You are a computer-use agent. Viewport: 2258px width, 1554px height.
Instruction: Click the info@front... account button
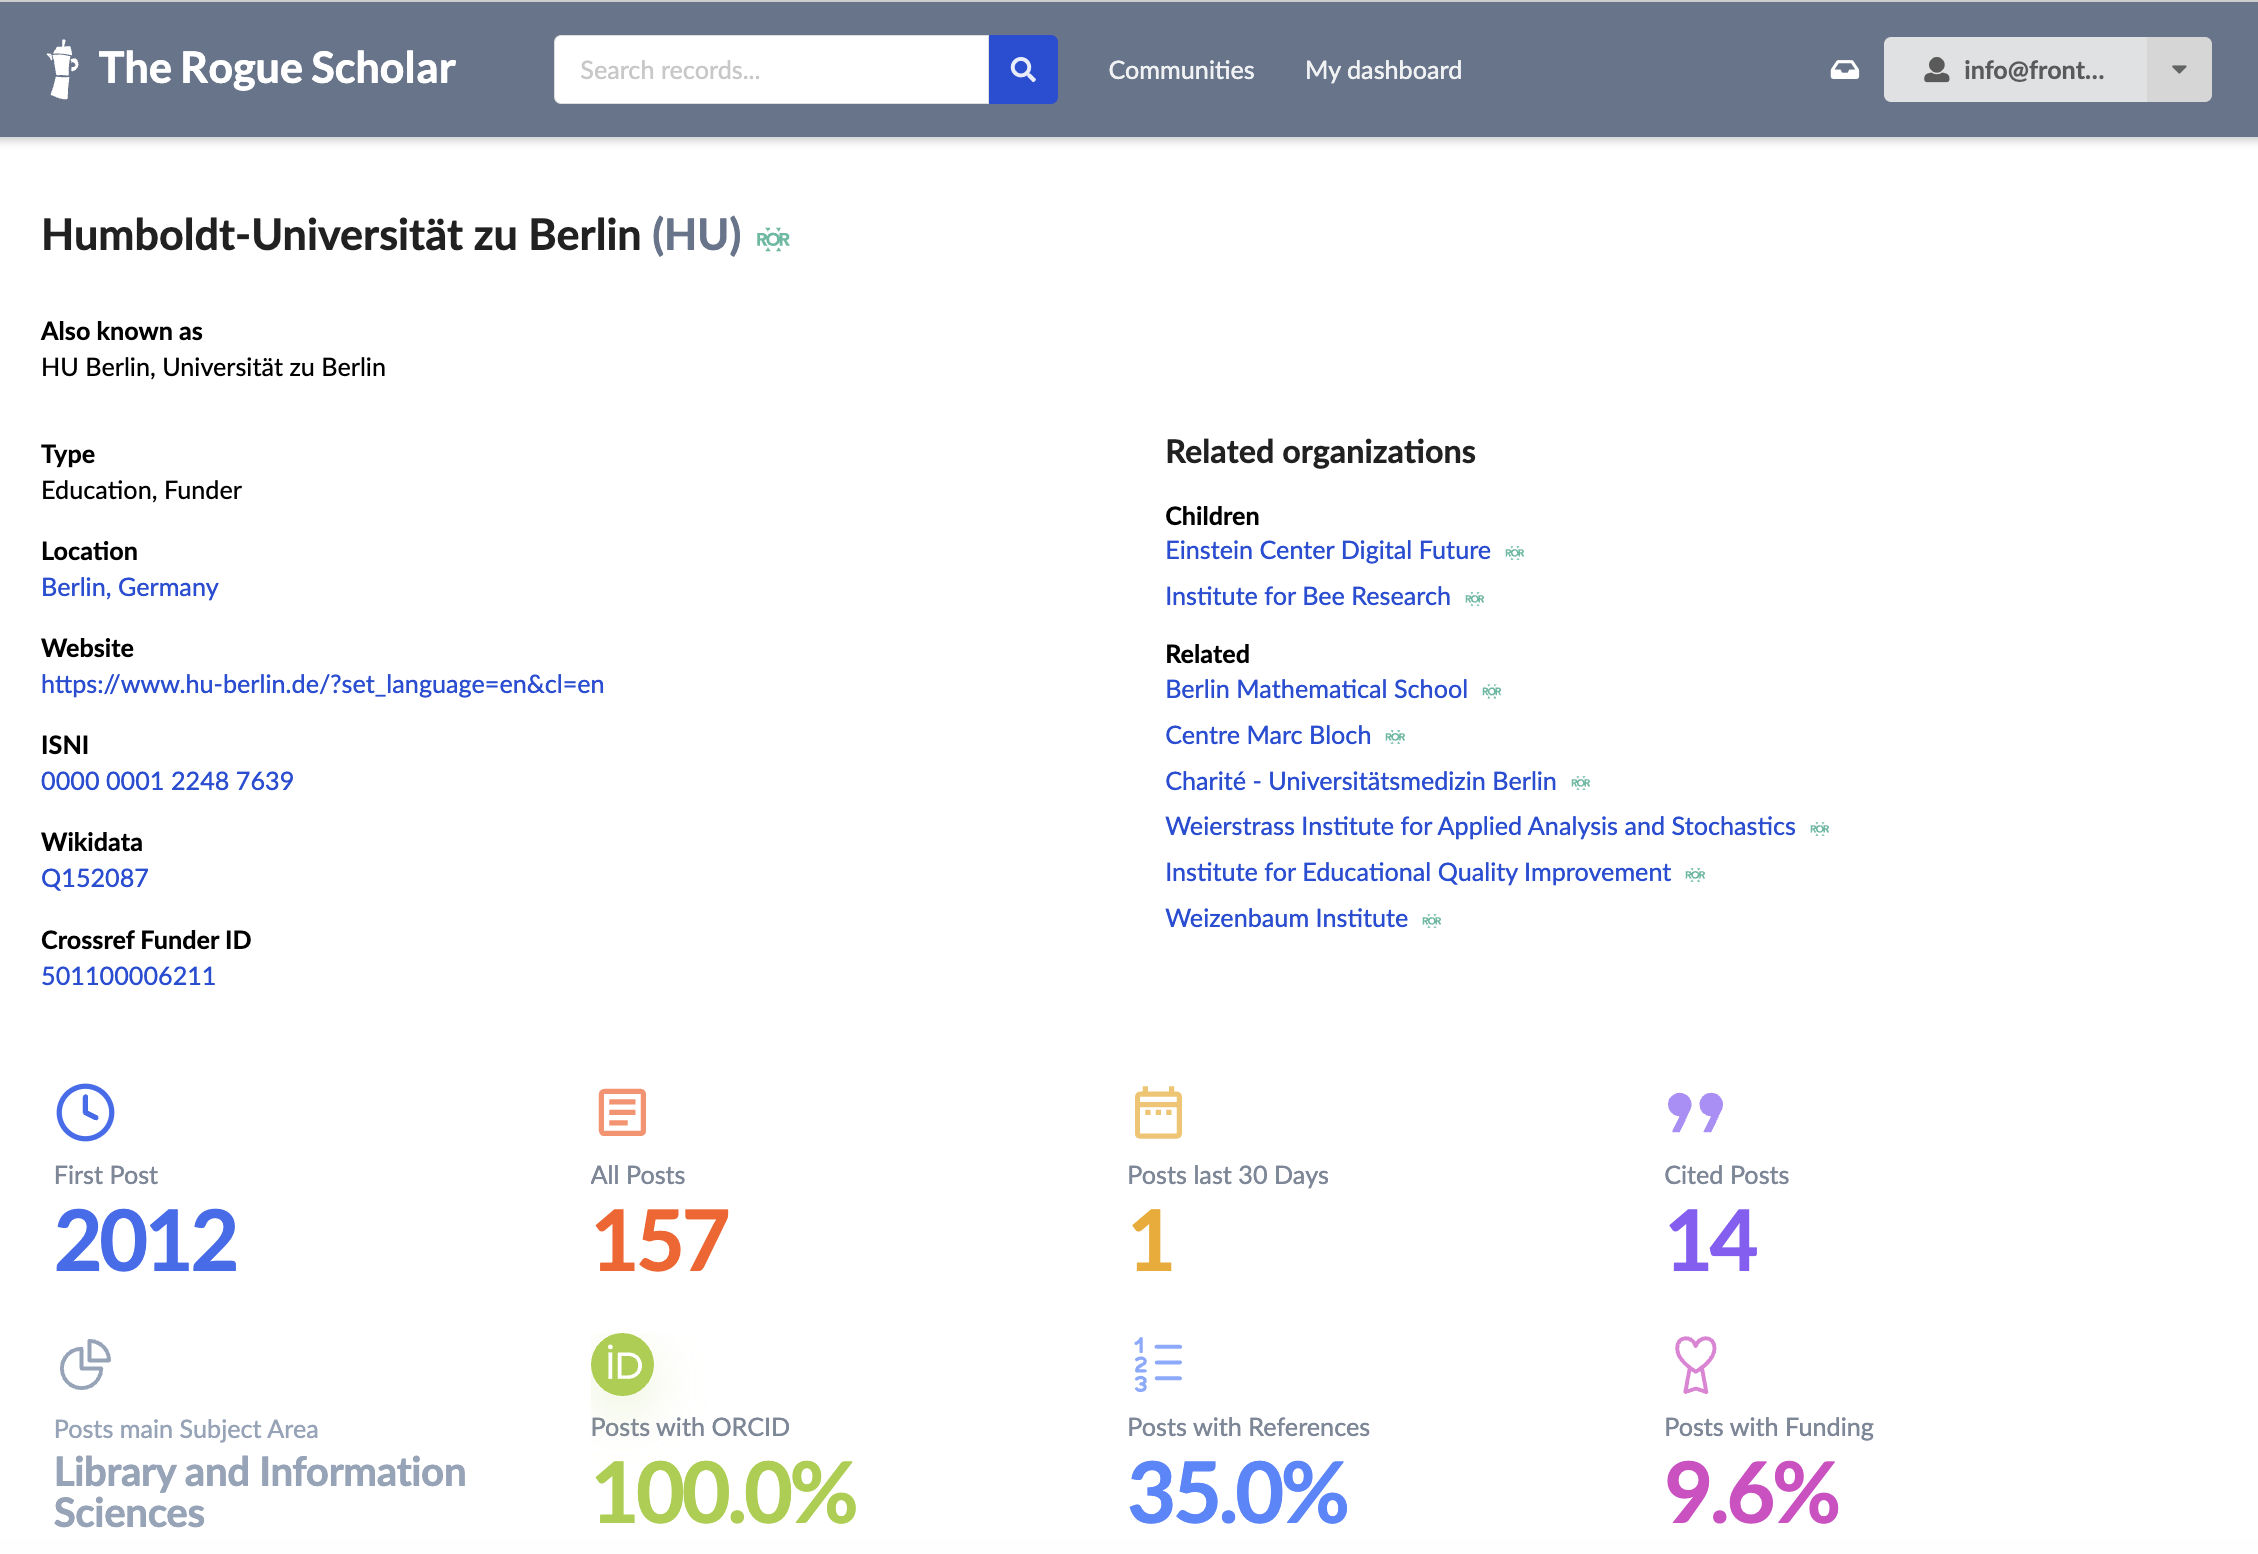(2015, 69)
